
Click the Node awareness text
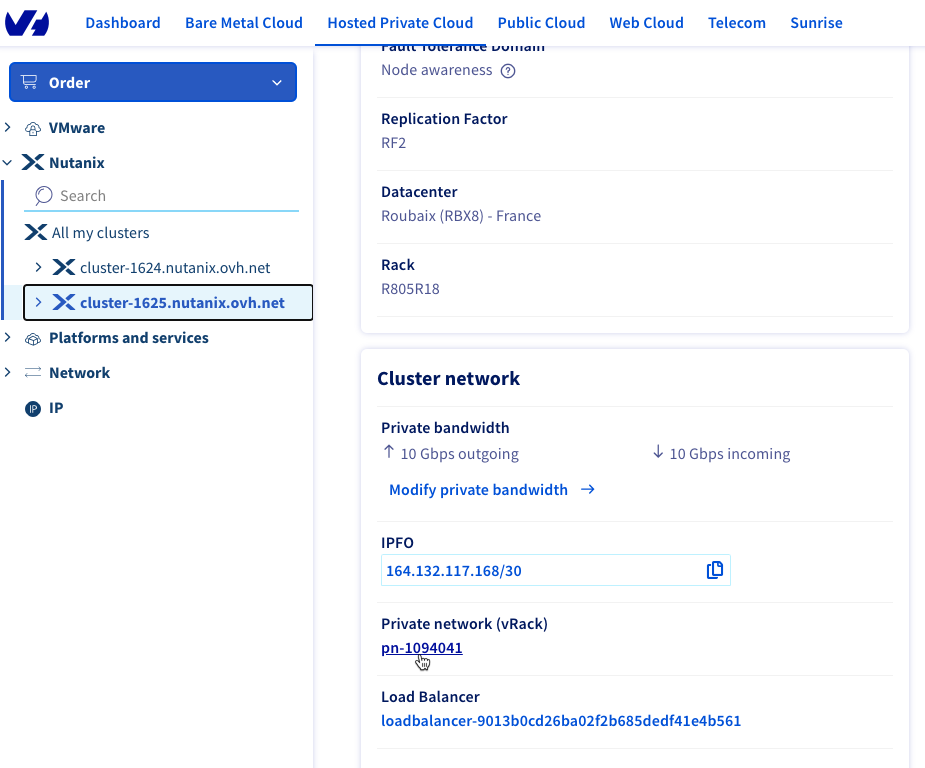click(x=437, y=70)
